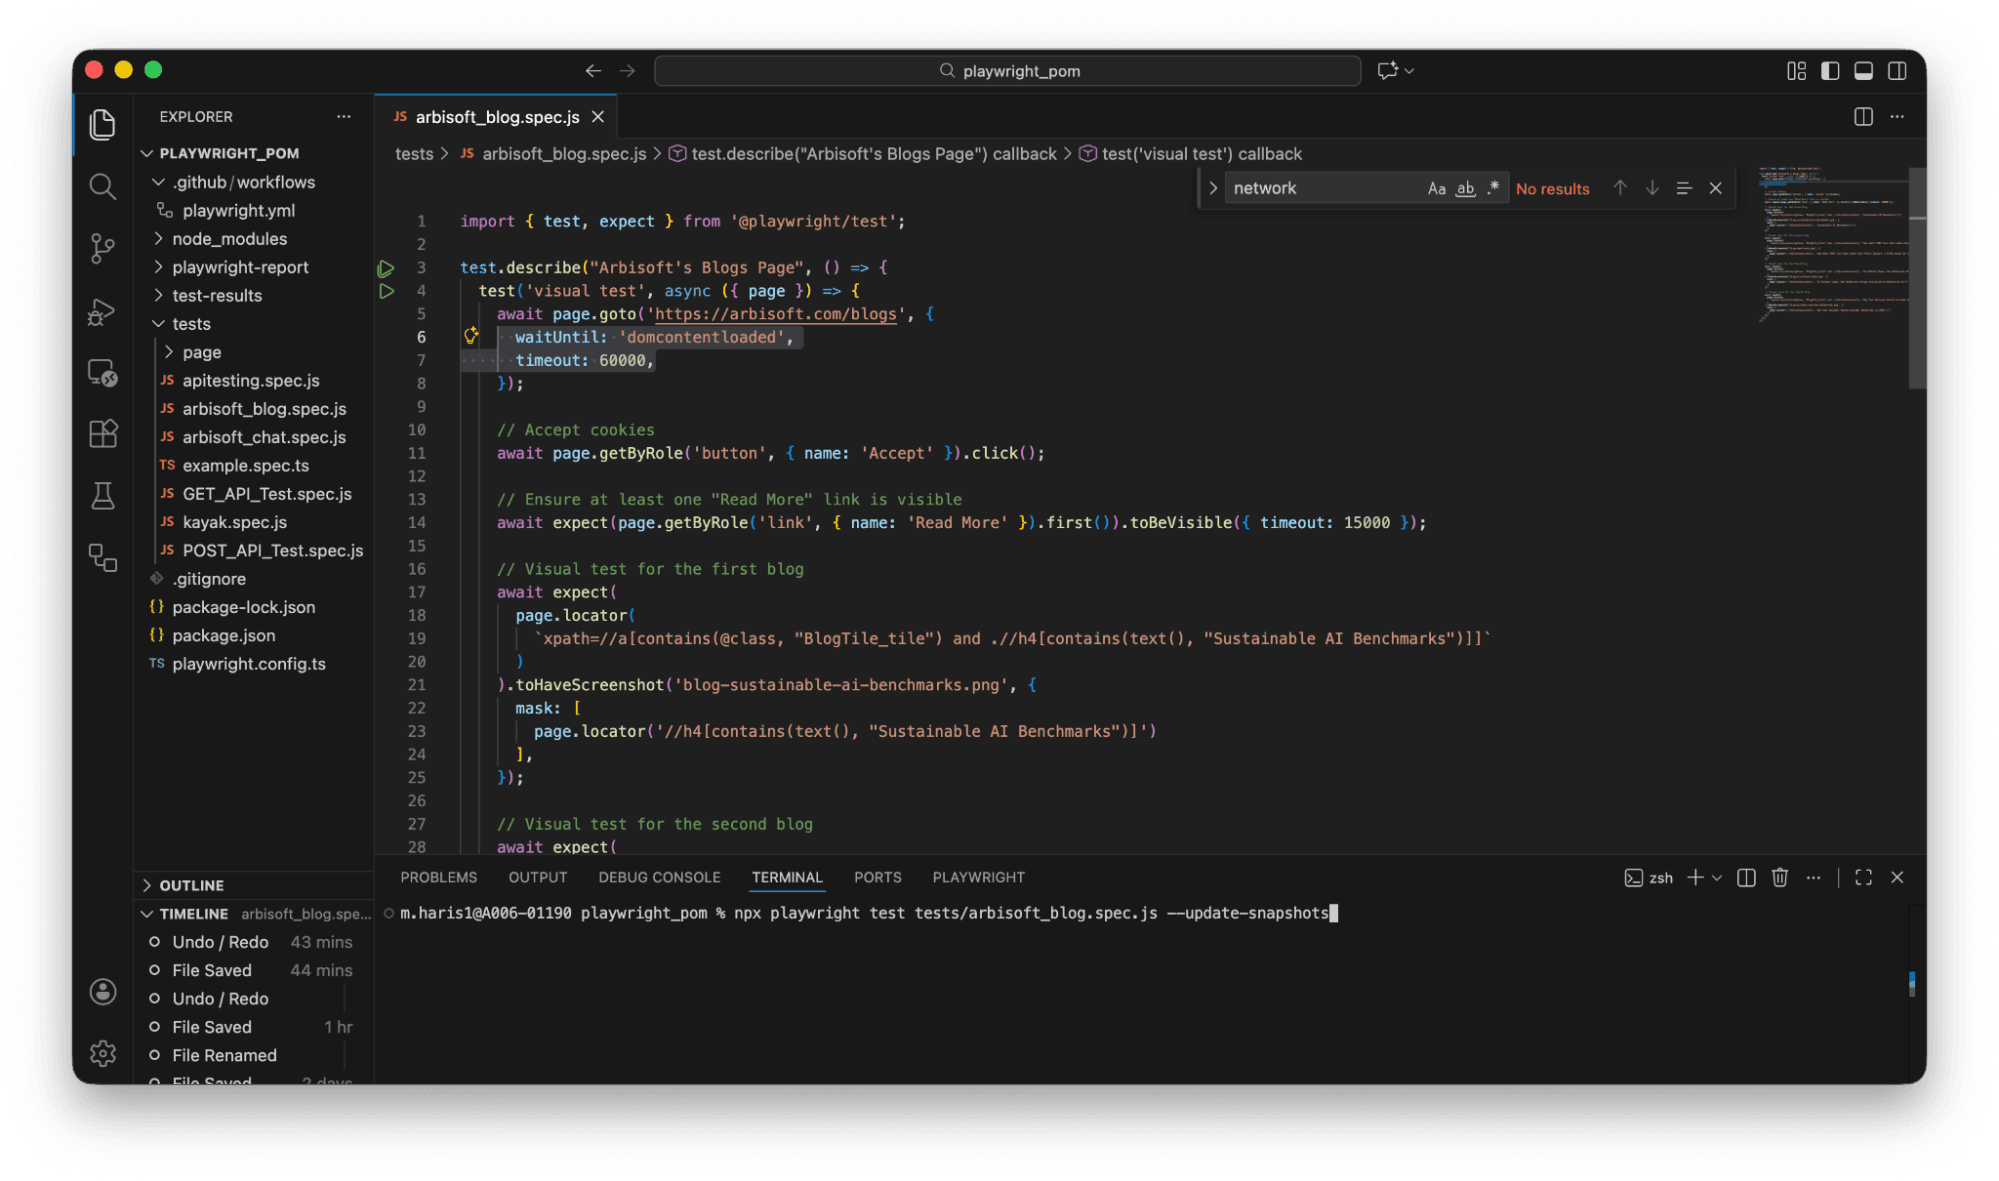Viewport: 1999px width, 1181px height.
Task: Switch to the PLAYWRIGHT panel tab
Action: [978, 877]
